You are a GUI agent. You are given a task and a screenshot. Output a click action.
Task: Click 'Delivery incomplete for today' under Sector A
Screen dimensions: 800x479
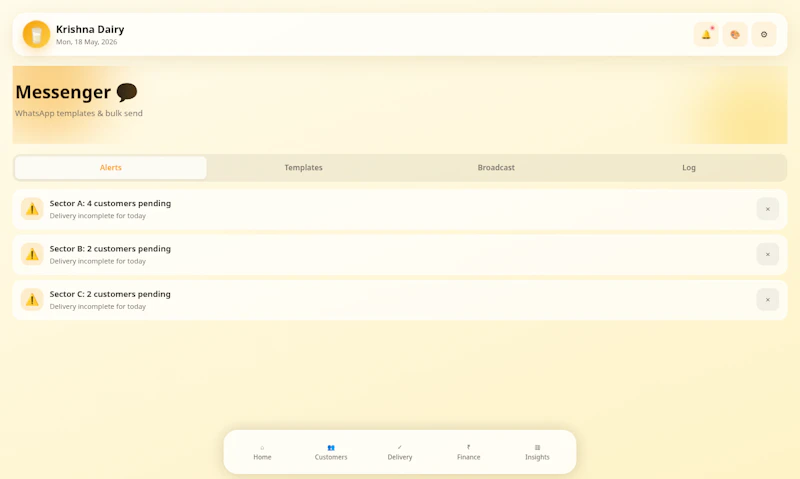(97, 216)
